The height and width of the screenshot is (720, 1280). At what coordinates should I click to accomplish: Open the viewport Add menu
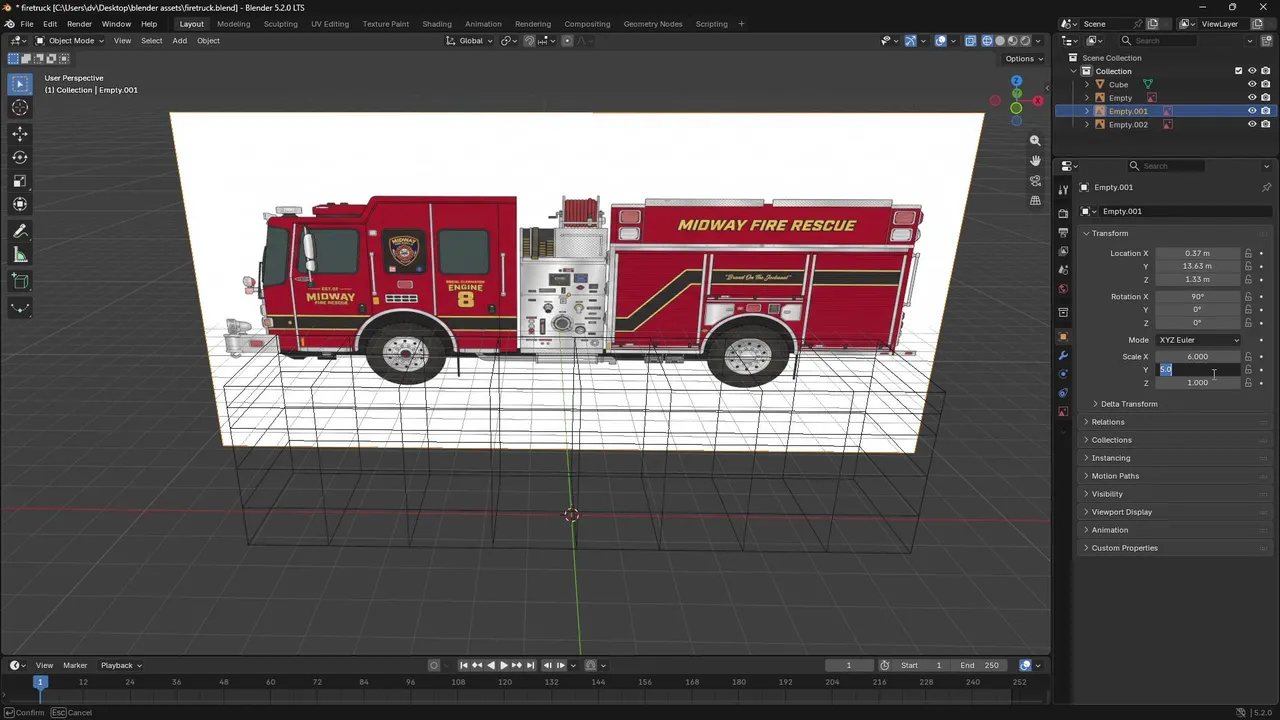click(x=179, y=41)
